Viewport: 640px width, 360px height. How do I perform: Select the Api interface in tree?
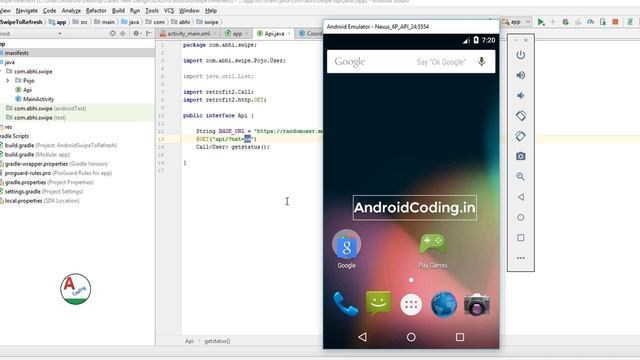[x=27, y=90]
